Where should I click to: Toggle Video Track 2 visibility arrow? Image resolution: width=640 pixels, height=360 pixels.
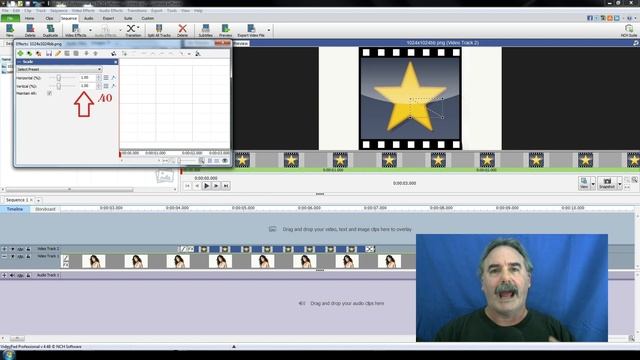(12, 249)
